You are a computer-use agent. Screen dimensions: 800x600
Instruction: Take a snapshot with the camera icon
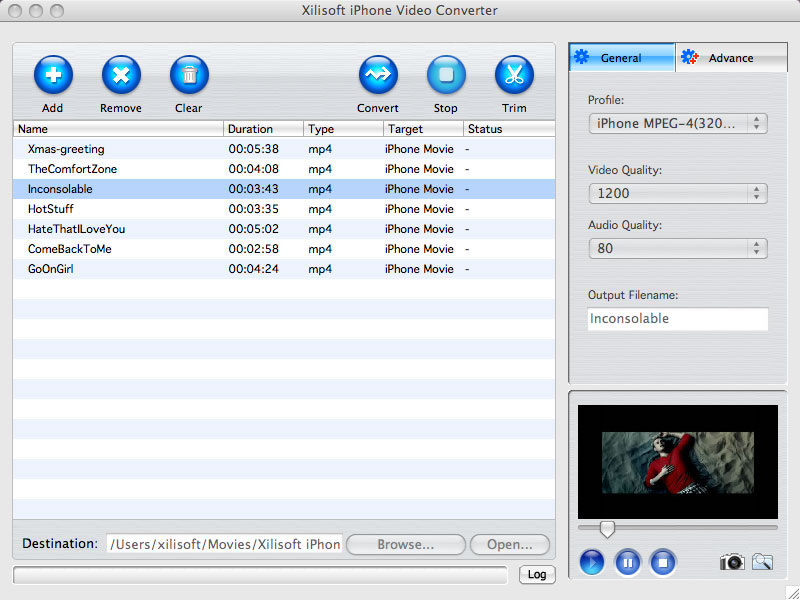point(731,562)
